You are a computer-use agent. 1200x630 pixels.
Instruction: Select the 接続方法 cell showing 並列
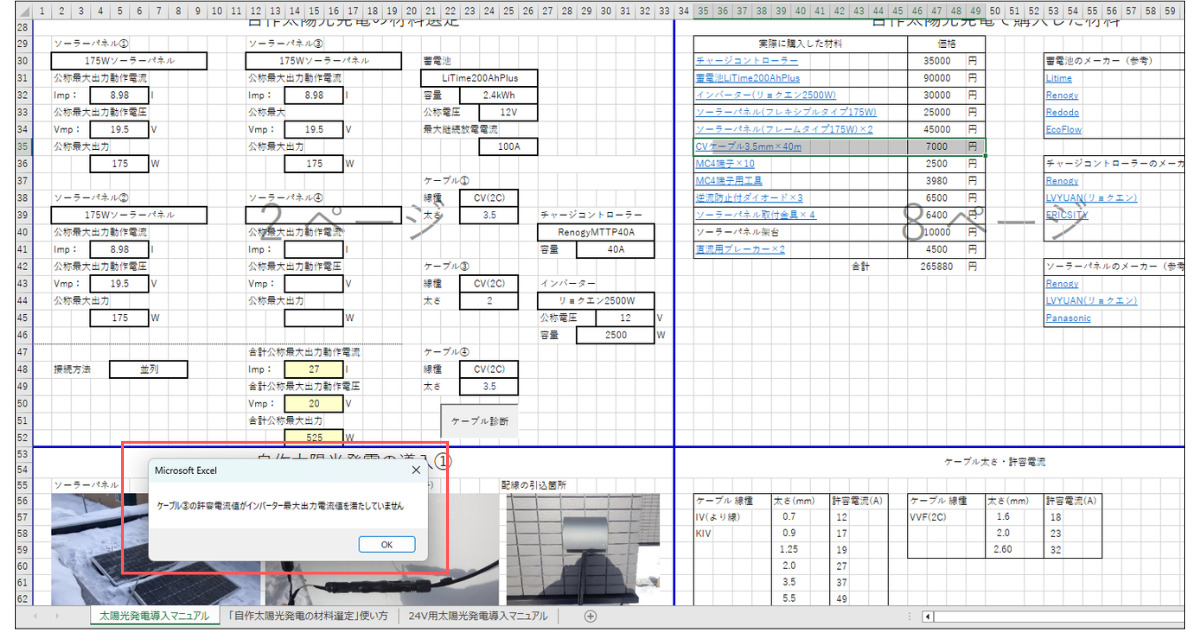point(148,369)
